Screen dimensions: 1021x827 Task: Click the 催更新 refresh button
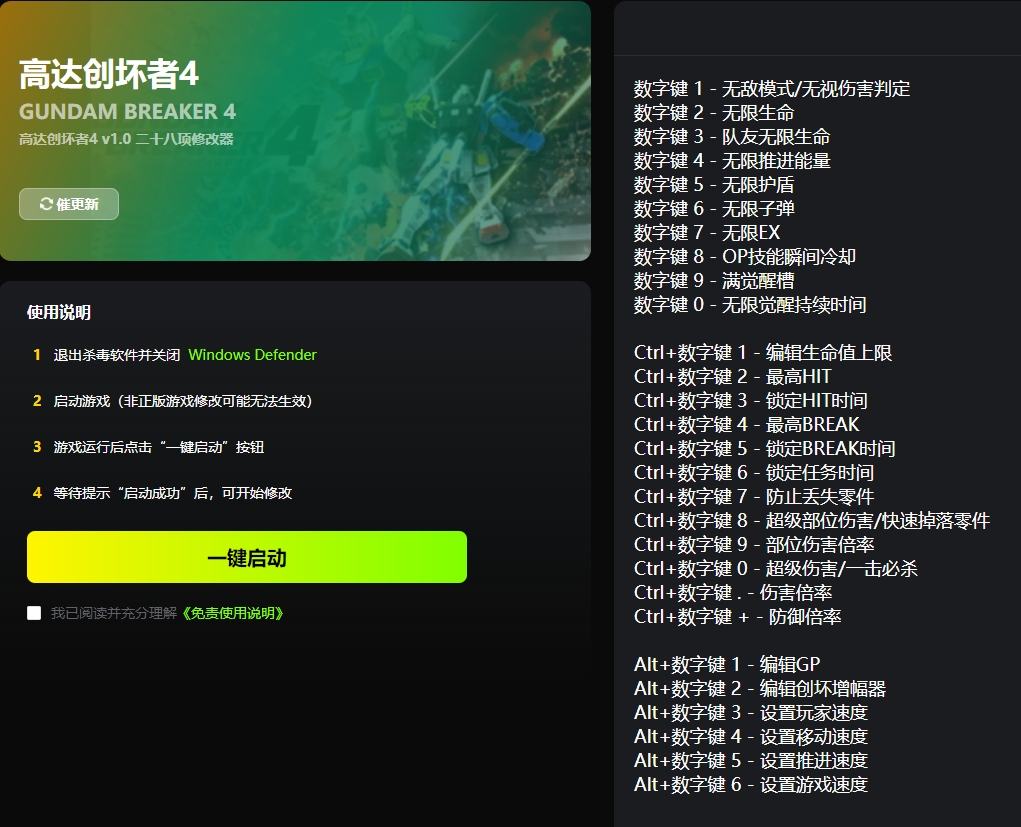coord(69,204)
